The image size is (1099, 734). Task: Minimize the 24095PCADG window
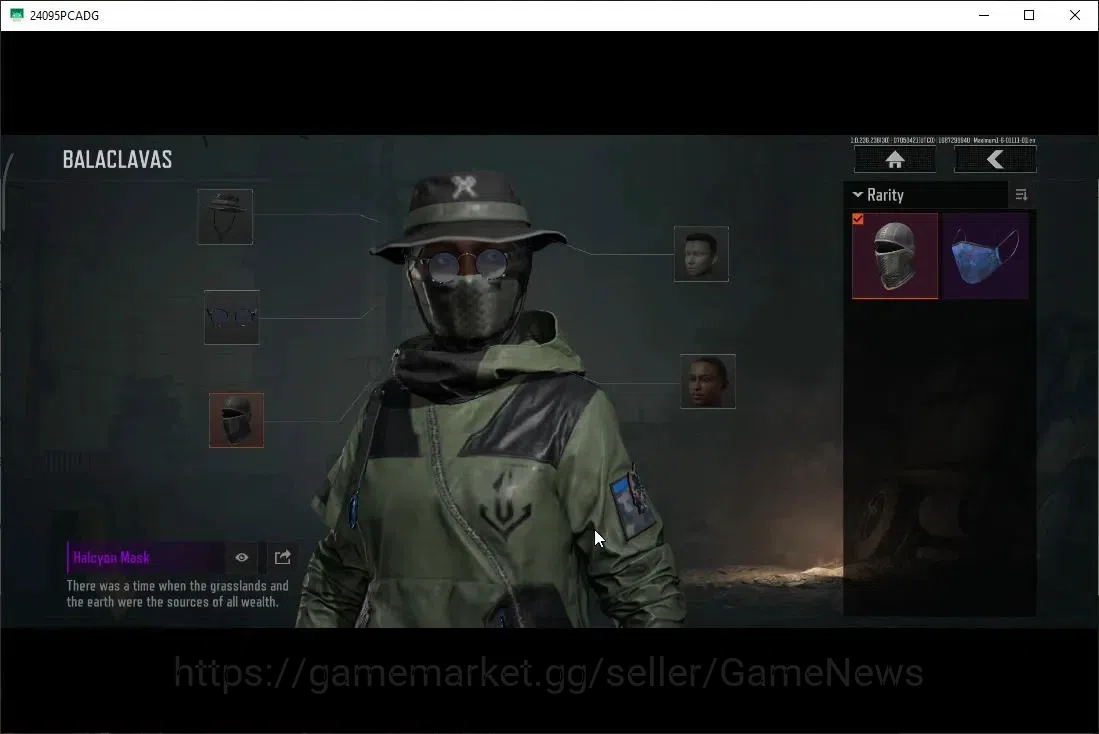(x=984, y=15)
